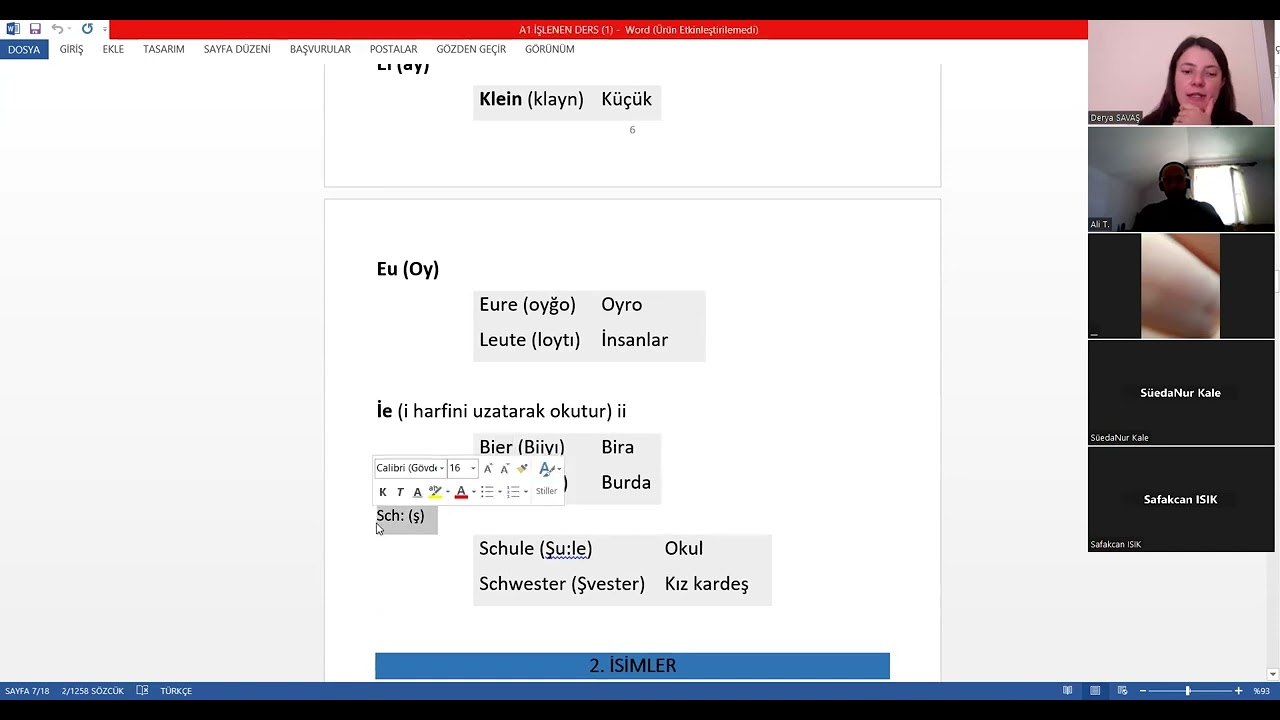Expand the undo history arrow

[x=70, y=29]
